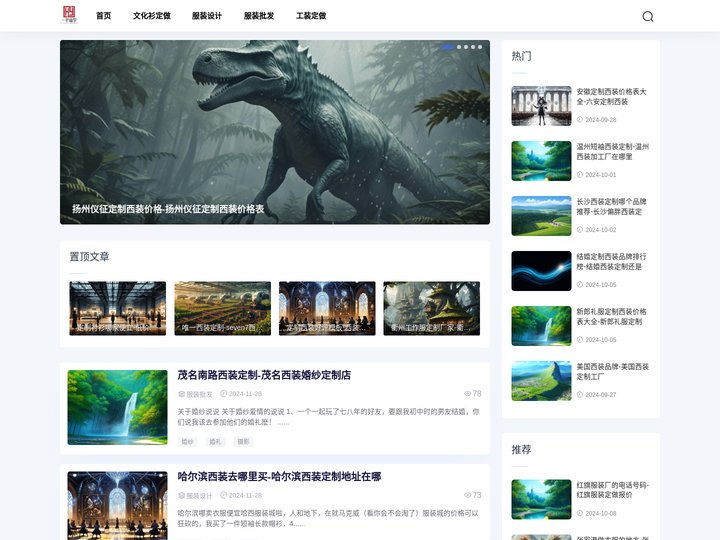720x540 pixels.
Task: Open banner title 扬州仪征定制西装价格
Action: point(168,209)
